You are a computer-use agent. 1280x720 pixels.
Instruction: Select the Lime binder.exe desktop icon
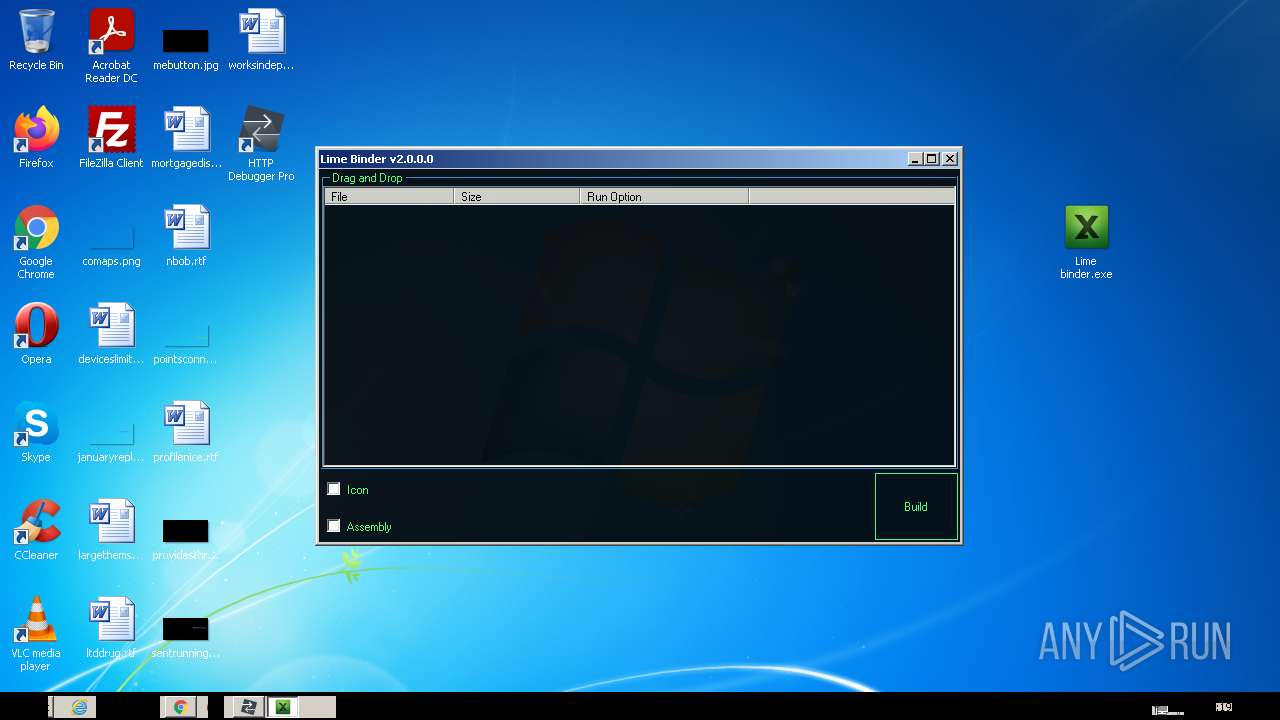tap(1086, 242)
